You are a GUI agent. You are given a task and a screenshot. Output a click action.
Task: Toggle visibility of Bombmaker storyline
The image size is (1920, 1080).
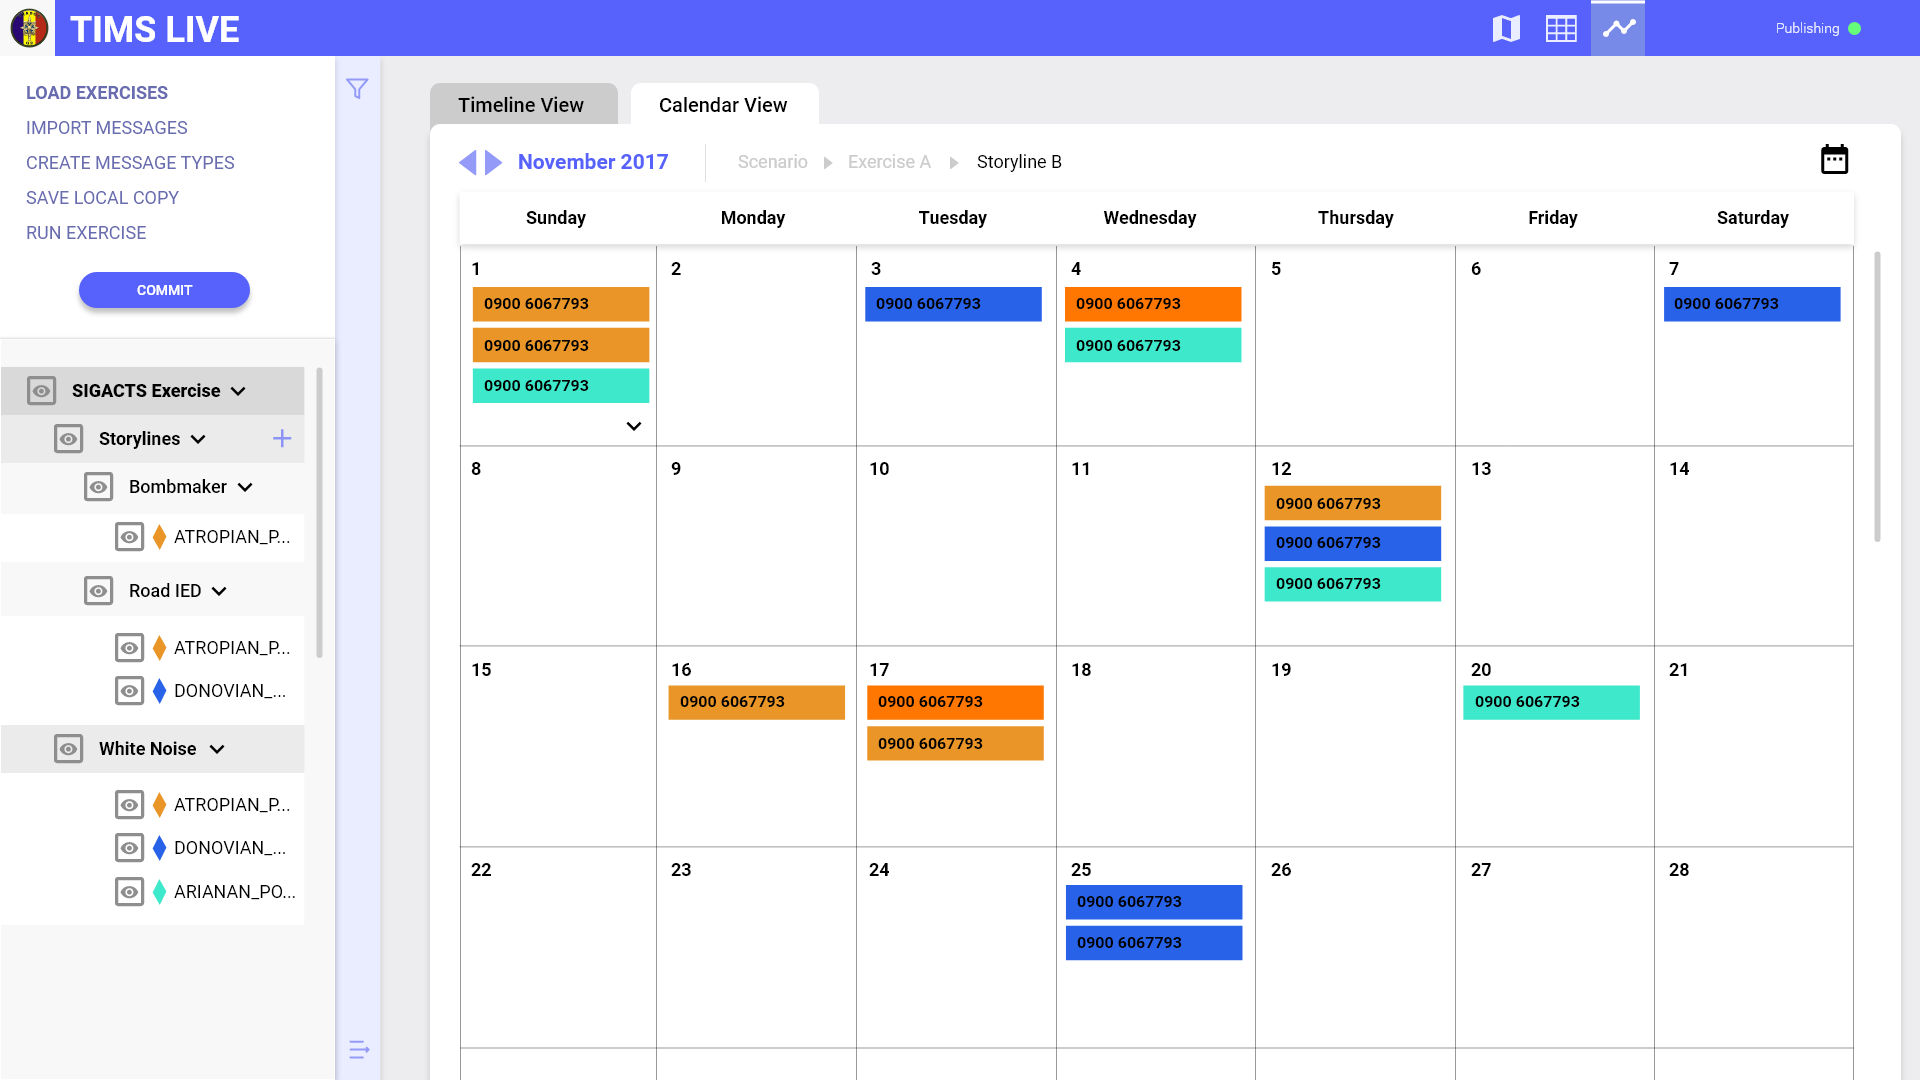[x=99, y=487]
